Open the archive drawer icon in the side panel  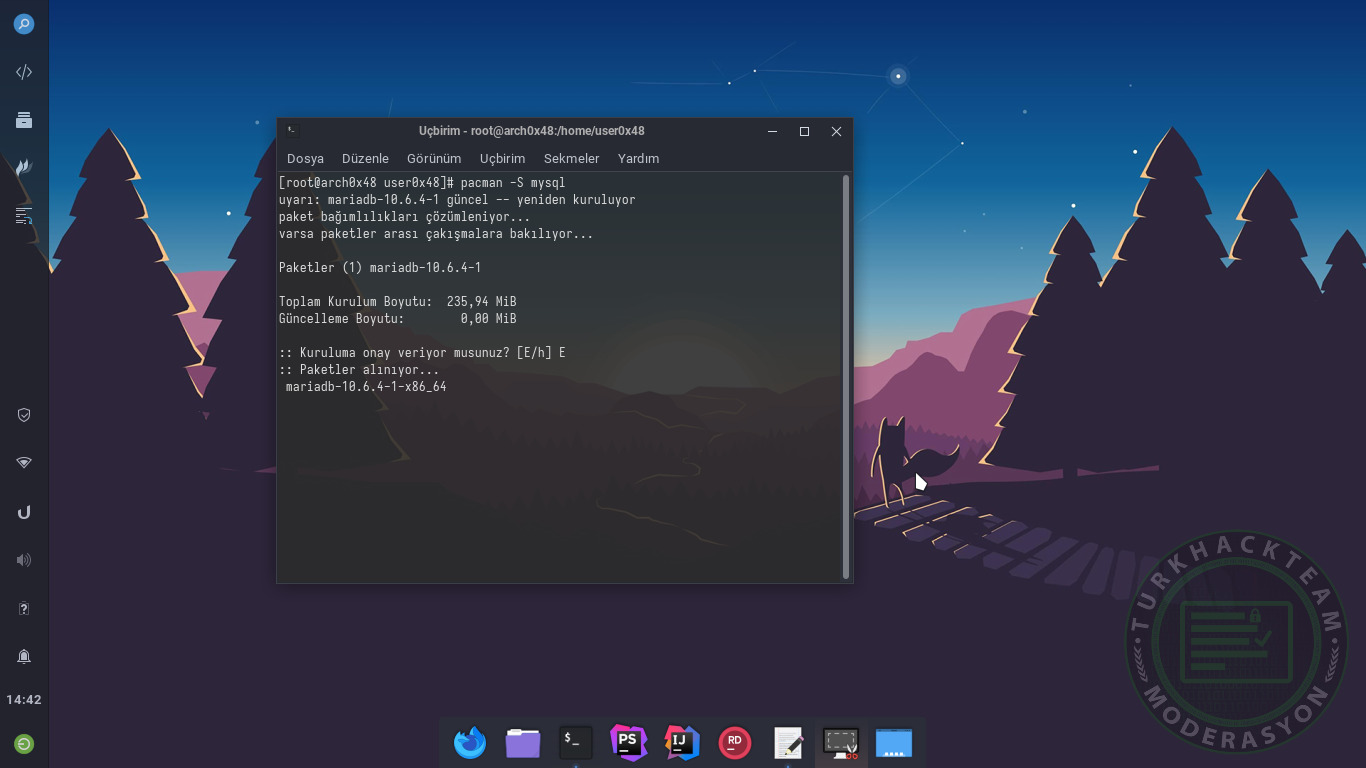click(24, 120)
